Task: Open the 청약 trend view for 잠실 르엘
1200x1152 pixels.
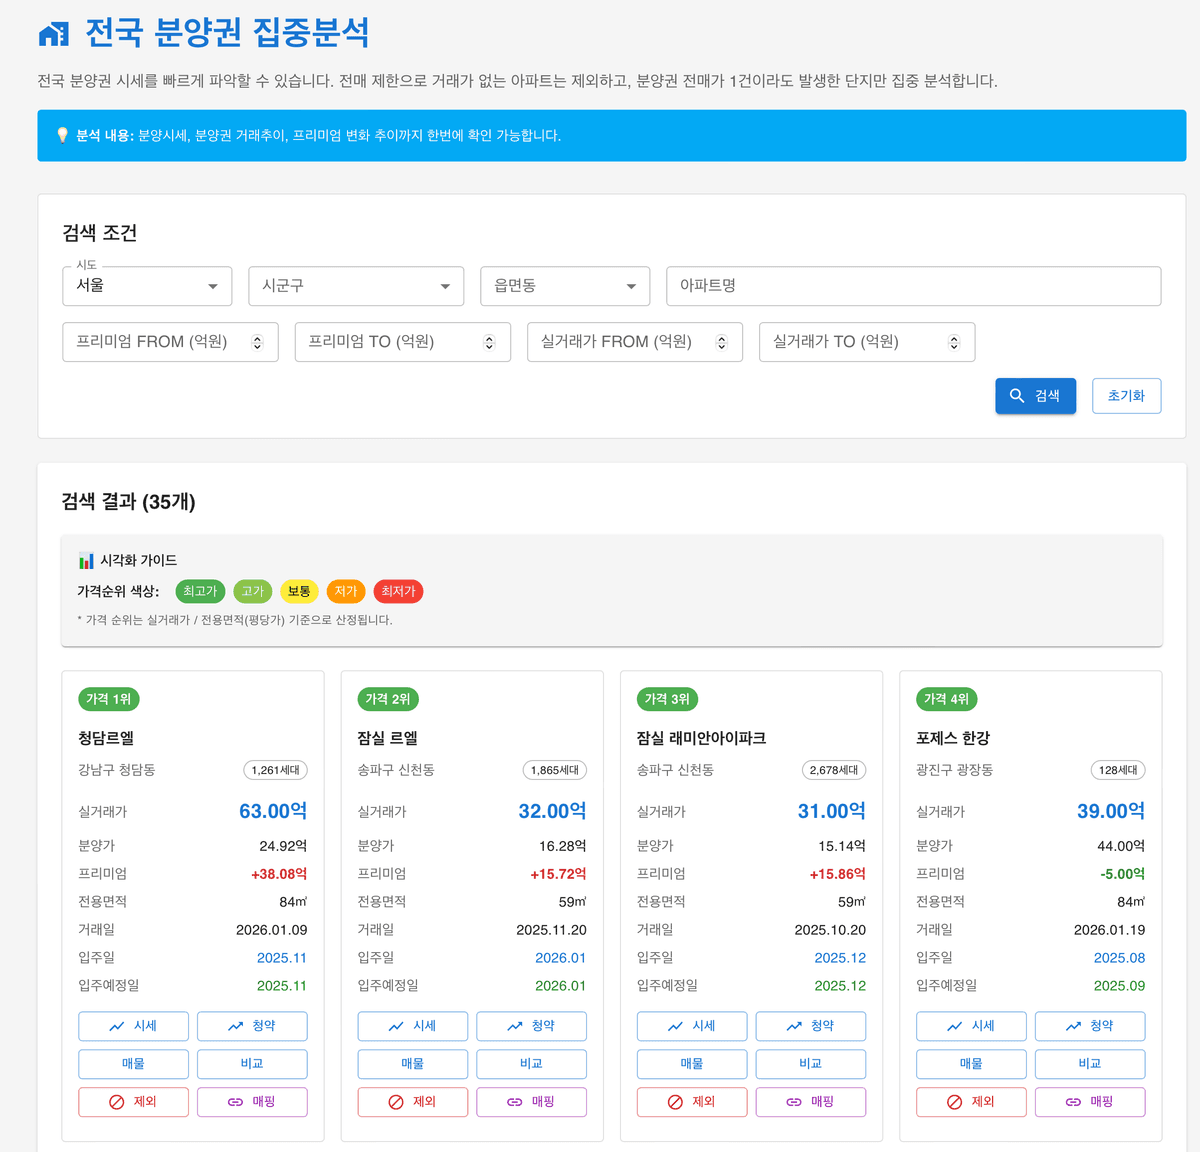Action: (531, 1025)
